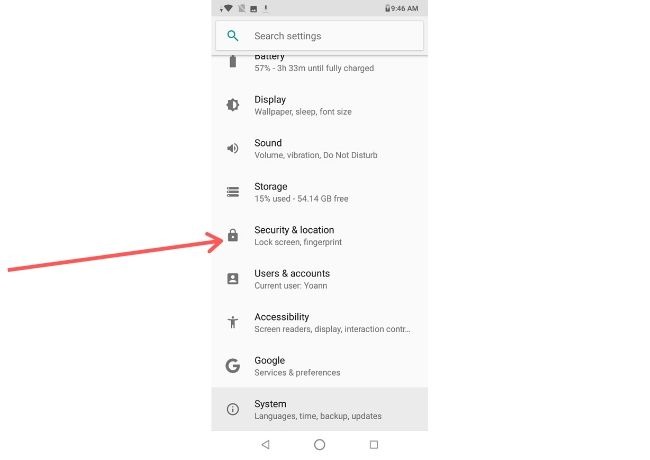The image size is (650, 460).
Task: Tap the Sound speaker icon
Action: click(233, 148)
